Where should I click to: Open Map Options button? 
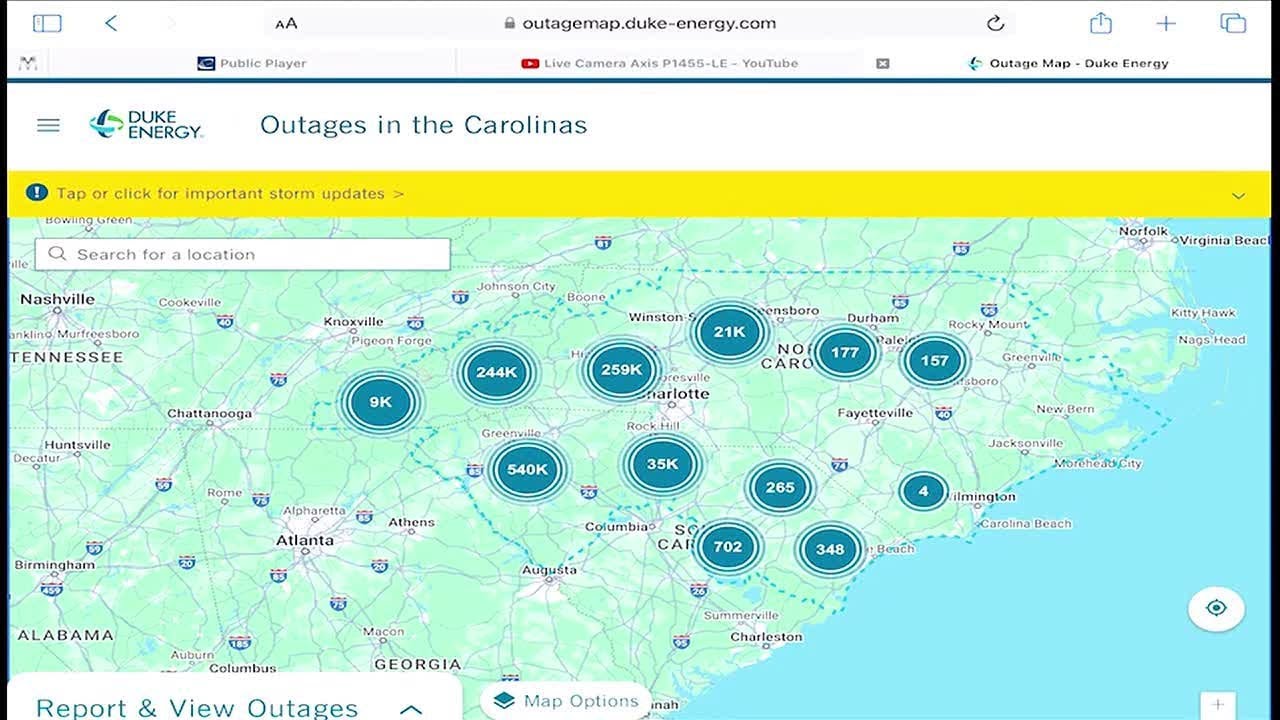point(566,701)
